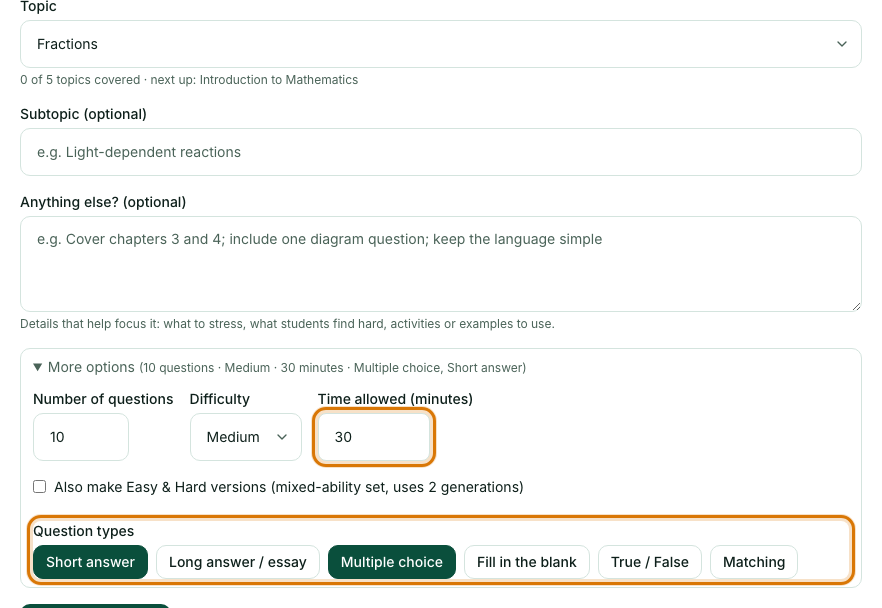
Task: Click the Number of questions field
Action: click(x=81, y=437)
